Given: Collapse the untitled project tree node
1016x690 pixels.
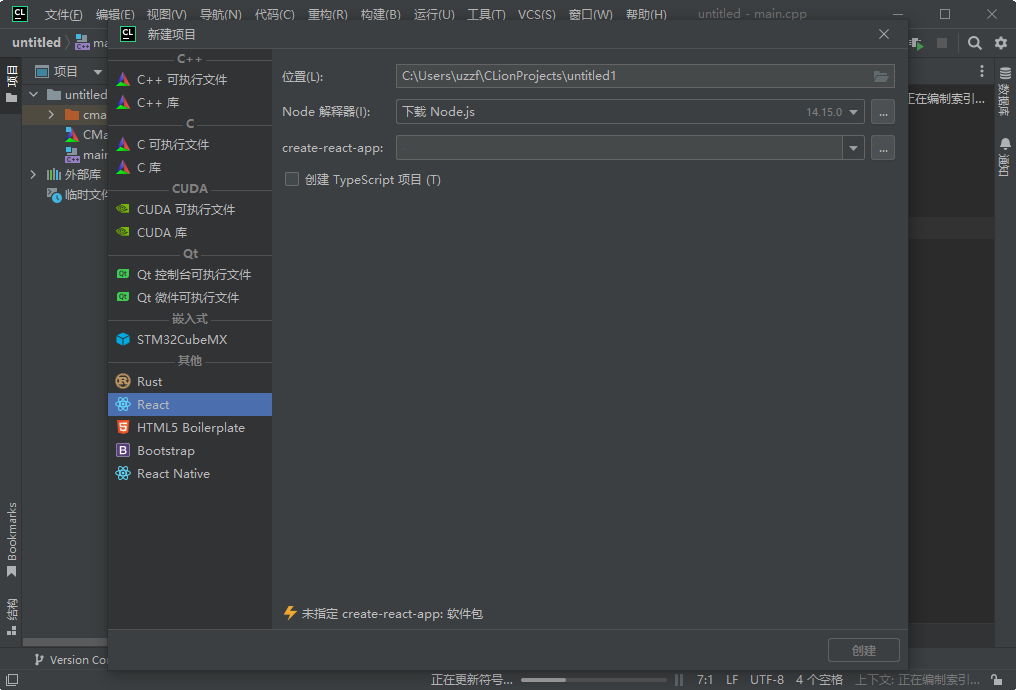Looking at the screenshot, I should pyautogui.click(x=34, y=95).
